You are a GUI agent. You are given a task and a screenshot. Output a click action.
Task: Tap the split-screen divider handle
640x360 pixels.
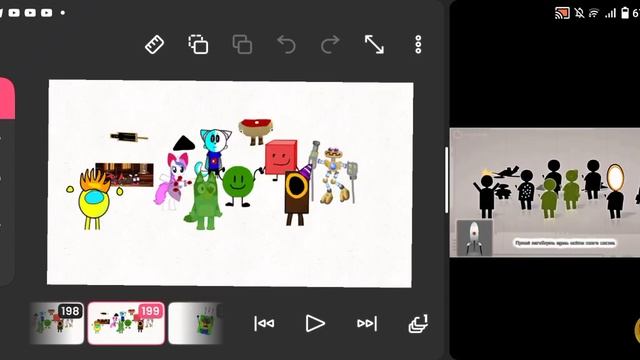447,180
